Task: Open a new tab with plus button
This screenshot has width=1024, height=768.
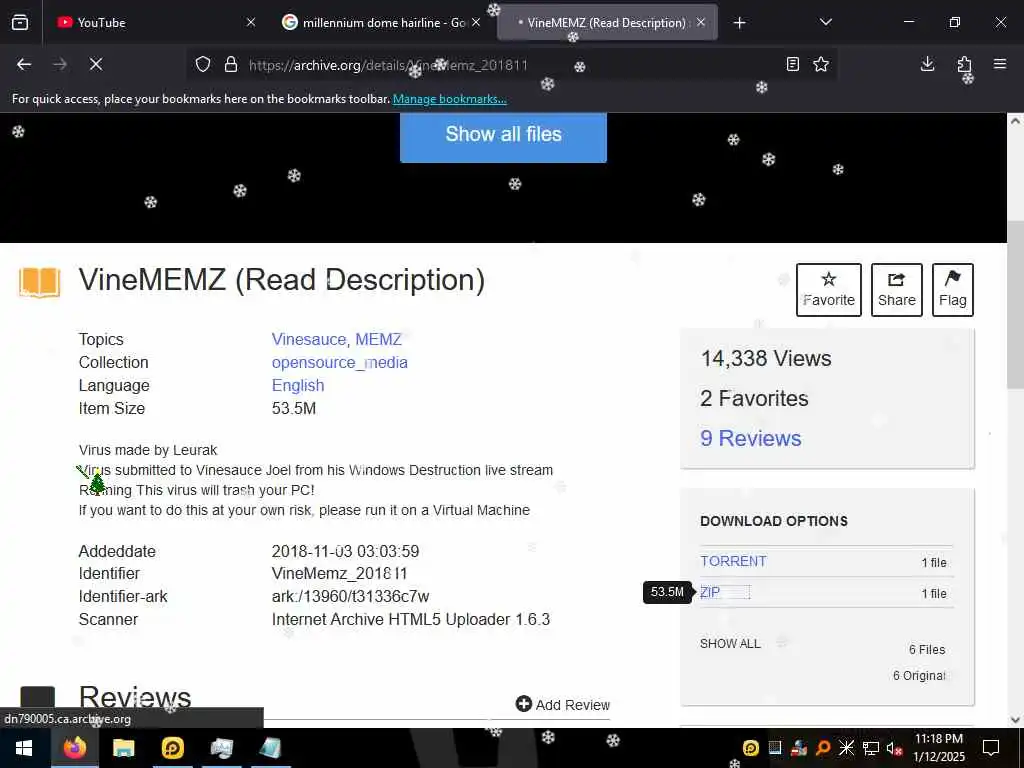Action: point(739,24)
